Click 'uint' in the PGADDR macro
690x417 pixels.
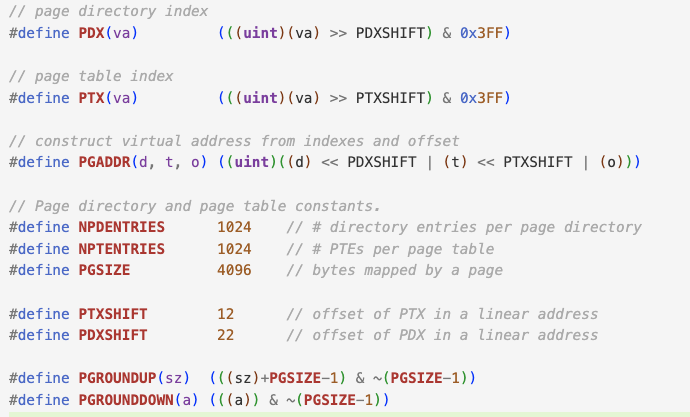tap(251, 162)
